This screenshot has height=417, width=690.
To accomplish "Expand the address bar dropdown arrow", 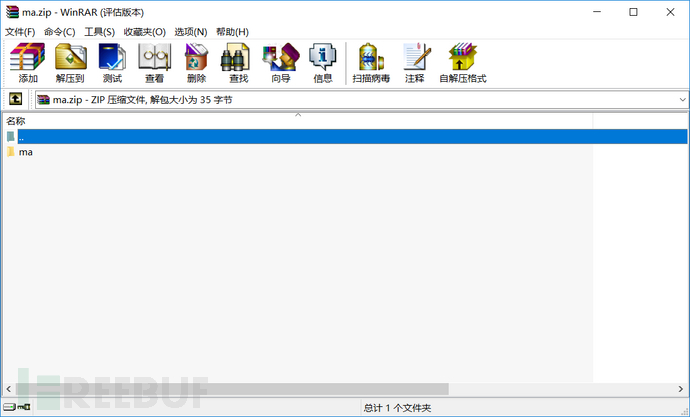I will 682,100.
